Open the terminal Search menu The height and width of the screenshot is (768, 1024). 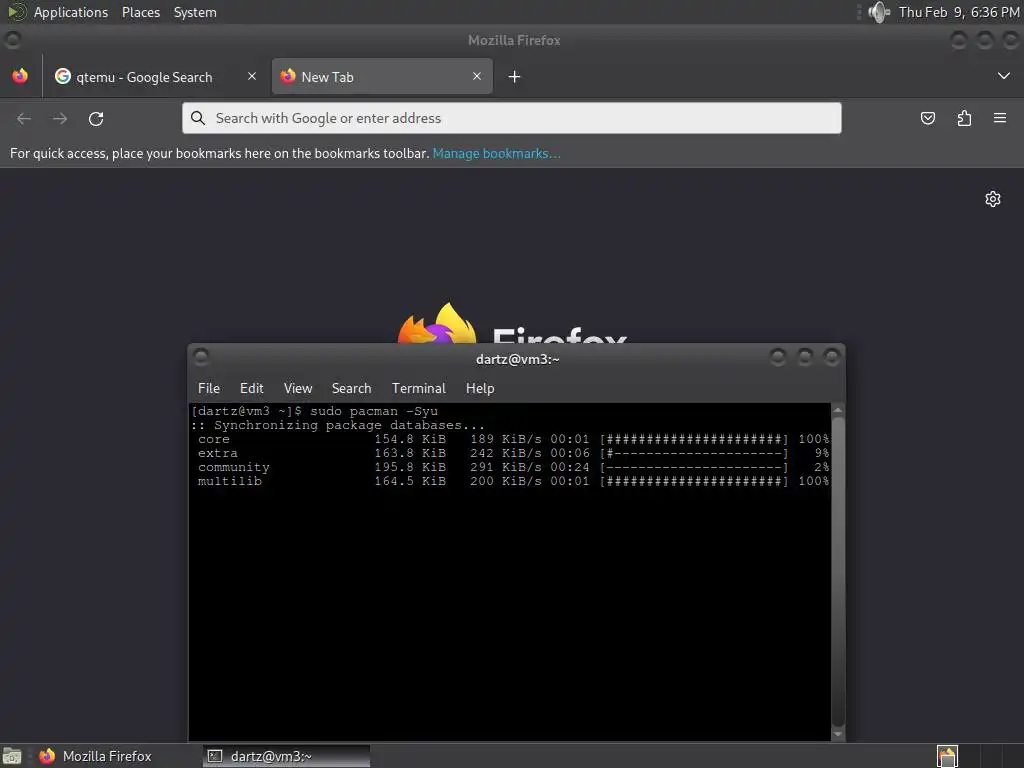(x=351, y=388)
